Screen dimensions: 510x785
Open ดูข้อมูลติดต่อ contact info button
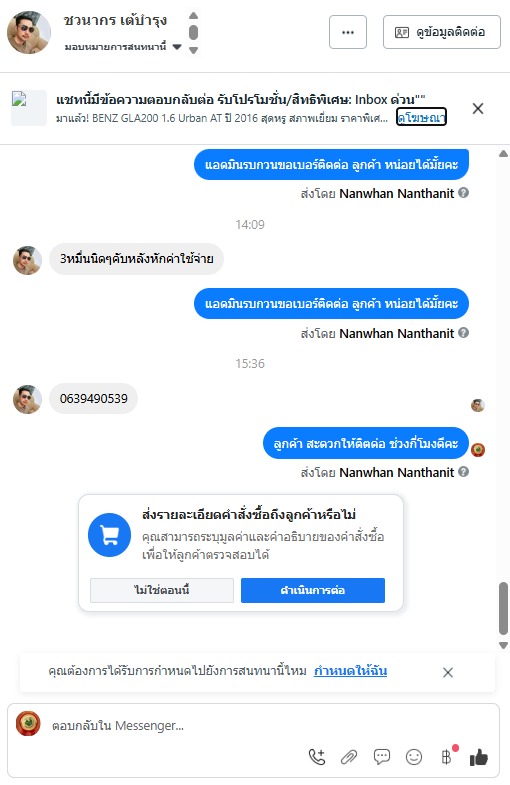point(441,32)
